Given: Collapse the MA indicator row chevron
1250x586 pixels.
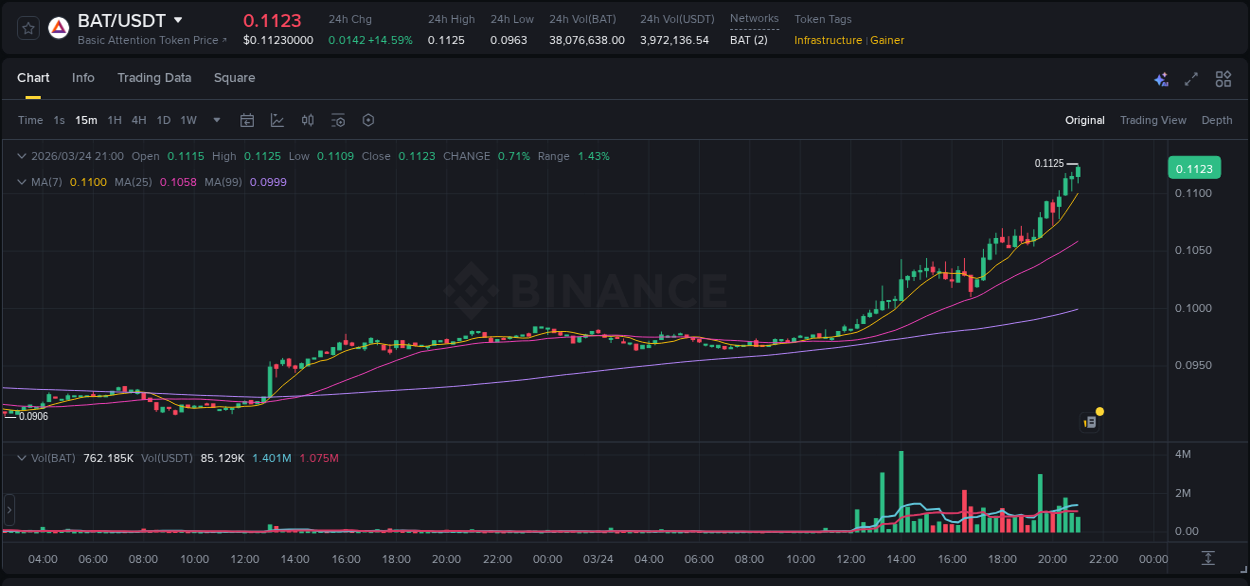Looking at the screenshot, I should [22, 182].
